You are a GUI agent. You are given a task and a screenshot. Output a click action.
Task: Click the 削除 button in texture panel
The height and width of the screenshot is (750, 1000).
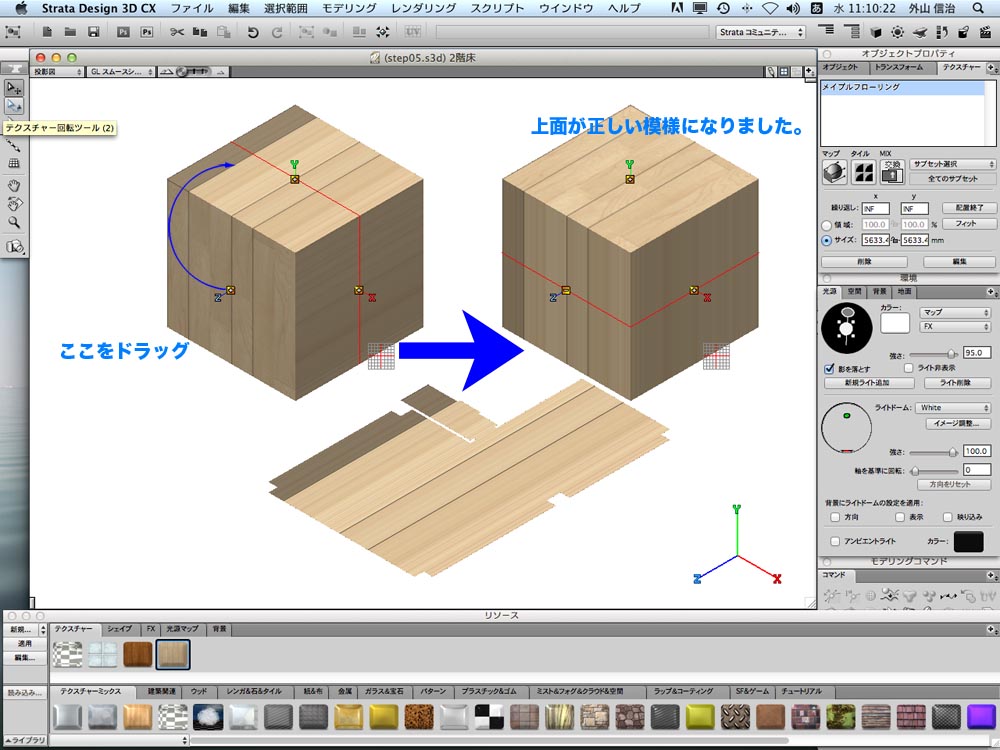(864, 261)
